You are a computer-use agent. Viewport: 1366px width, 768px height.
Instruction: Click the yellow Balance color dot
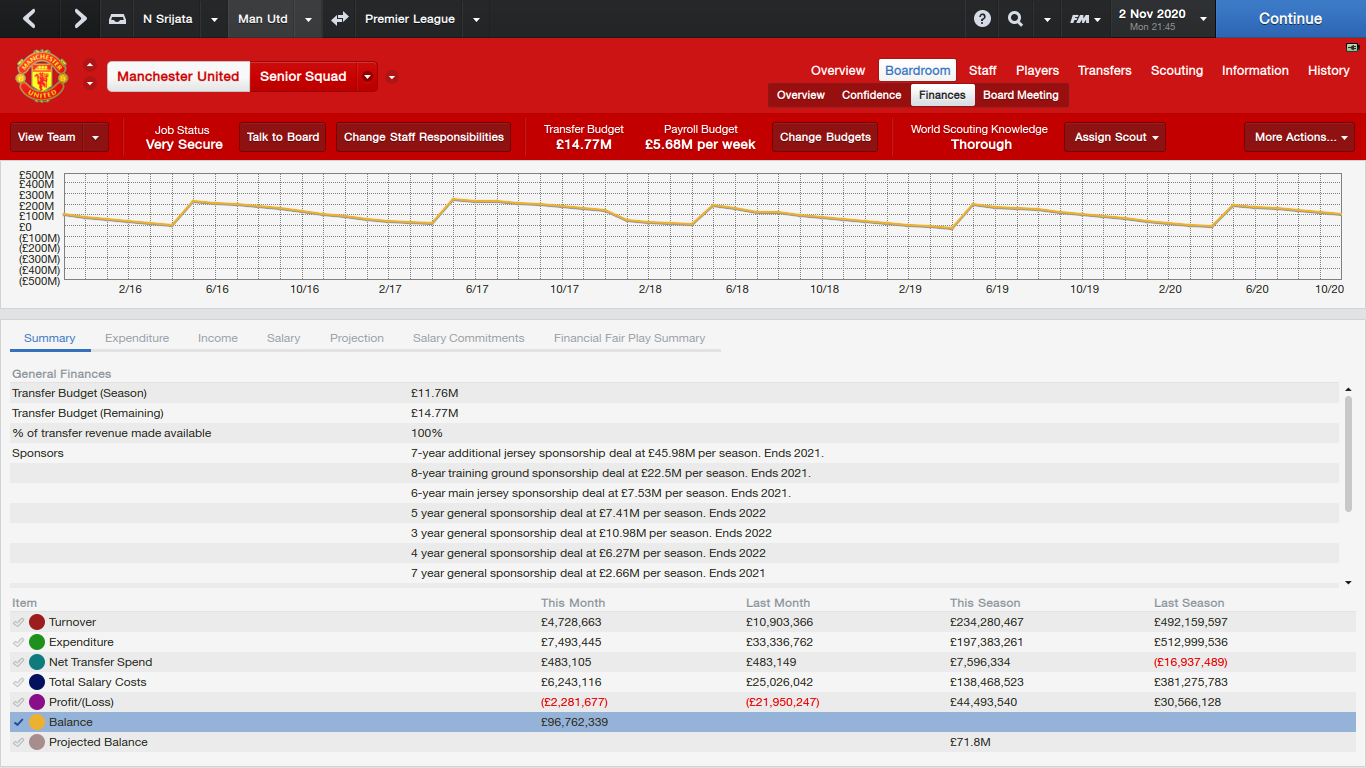click(37, 722)
